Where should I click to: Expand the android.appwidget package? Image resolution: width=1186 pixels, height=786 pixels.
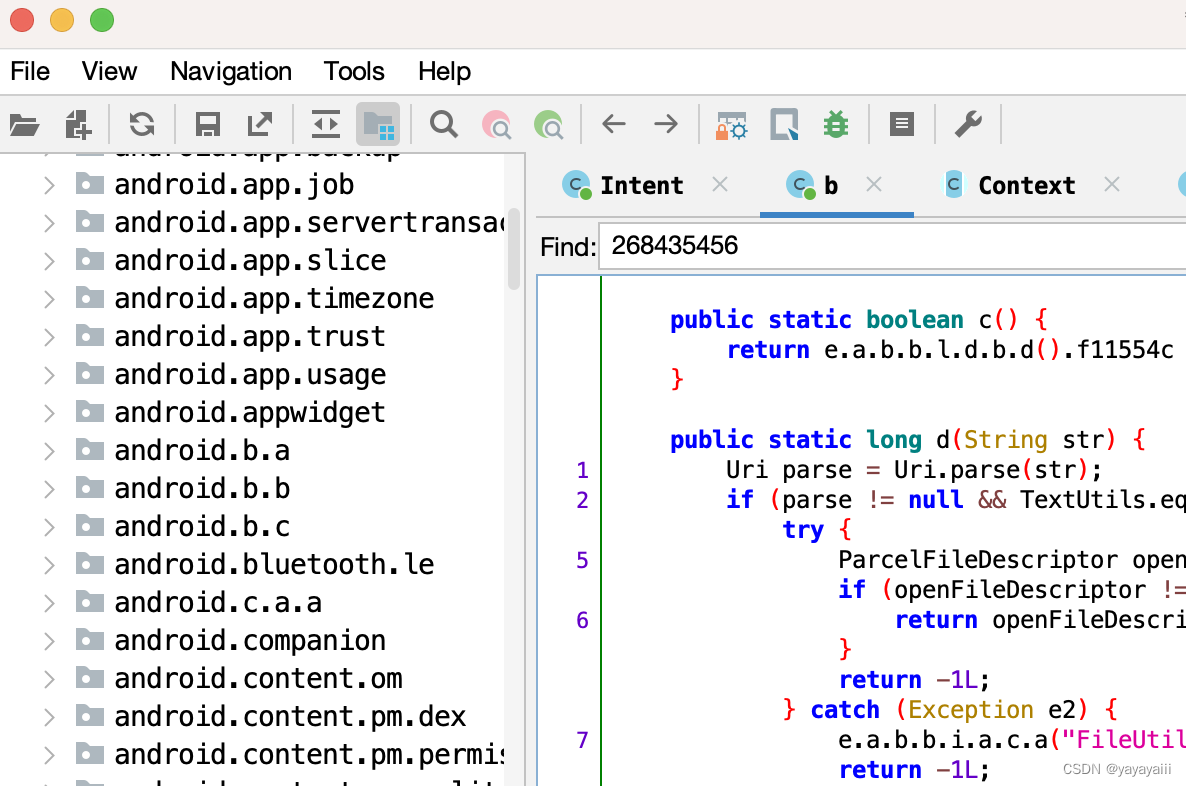(49, 413)
